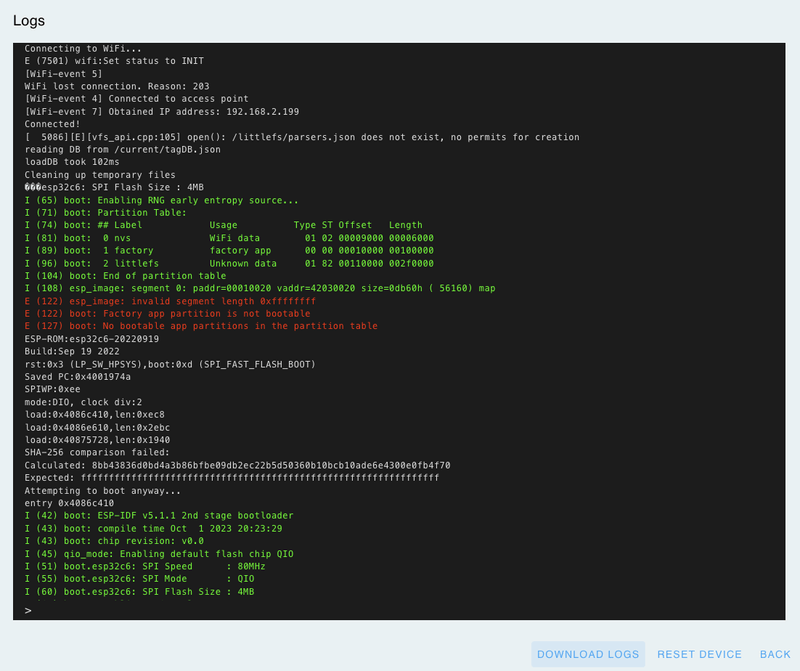Image resolution: width=800 pixels, height=671 pixels.
Task: Select the partition table header row with Label Usage
Action: point(223,225)
